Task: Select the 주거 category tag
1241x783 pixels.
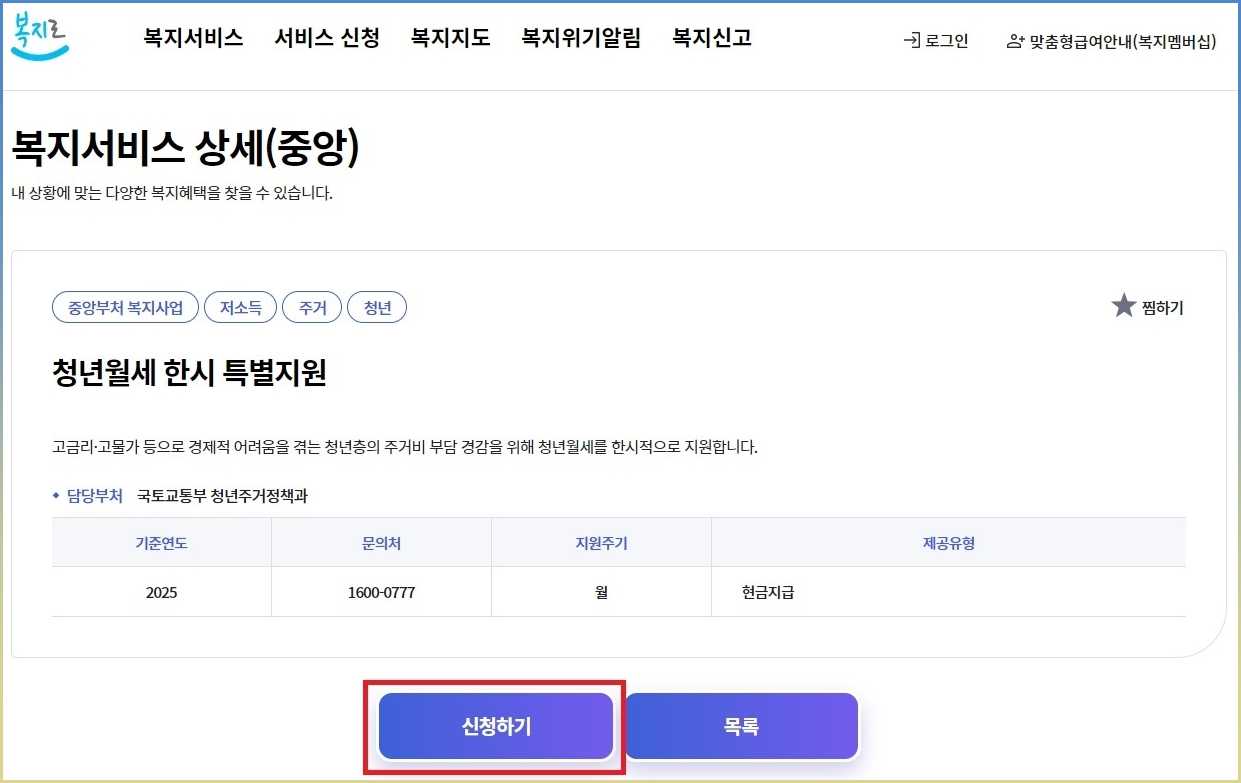Action: pyautogui.click(x=311, y=307)
